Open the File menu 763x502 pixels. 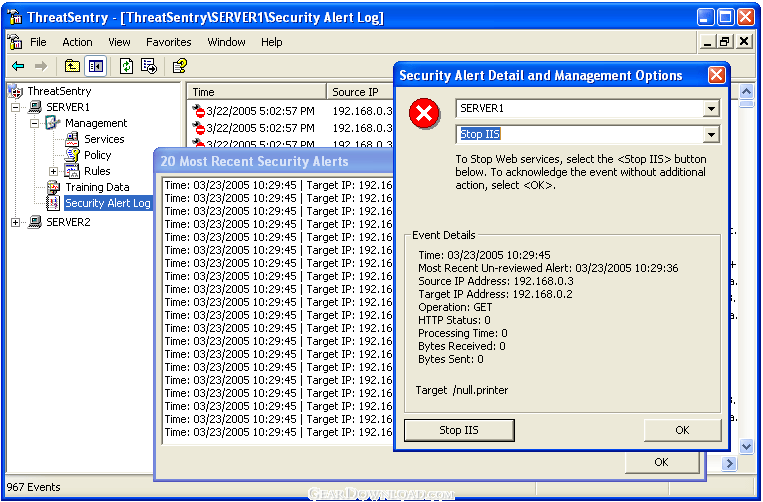38,42
